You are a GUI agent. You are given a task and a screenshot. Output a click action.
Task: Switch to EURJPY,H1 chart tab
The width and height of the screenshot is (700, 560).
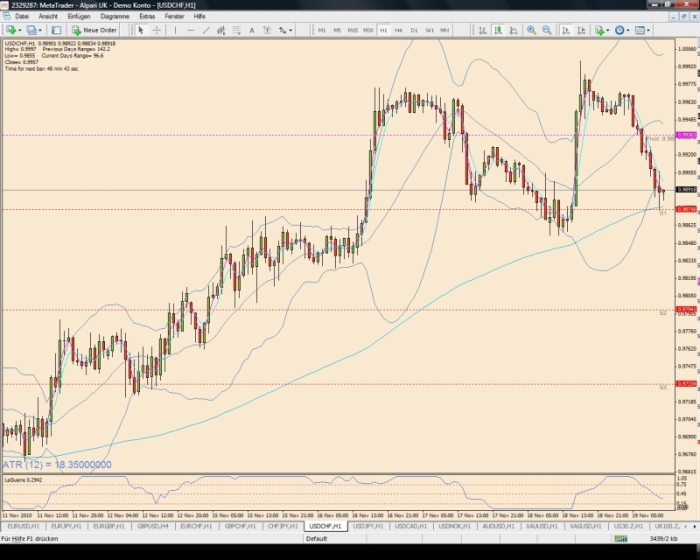[x=67, y=526]
